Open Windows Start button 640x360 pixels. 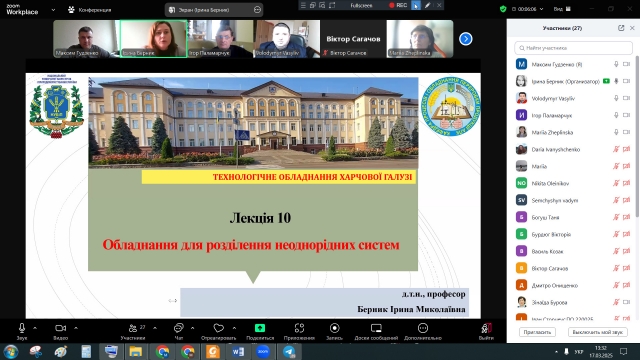11,351
